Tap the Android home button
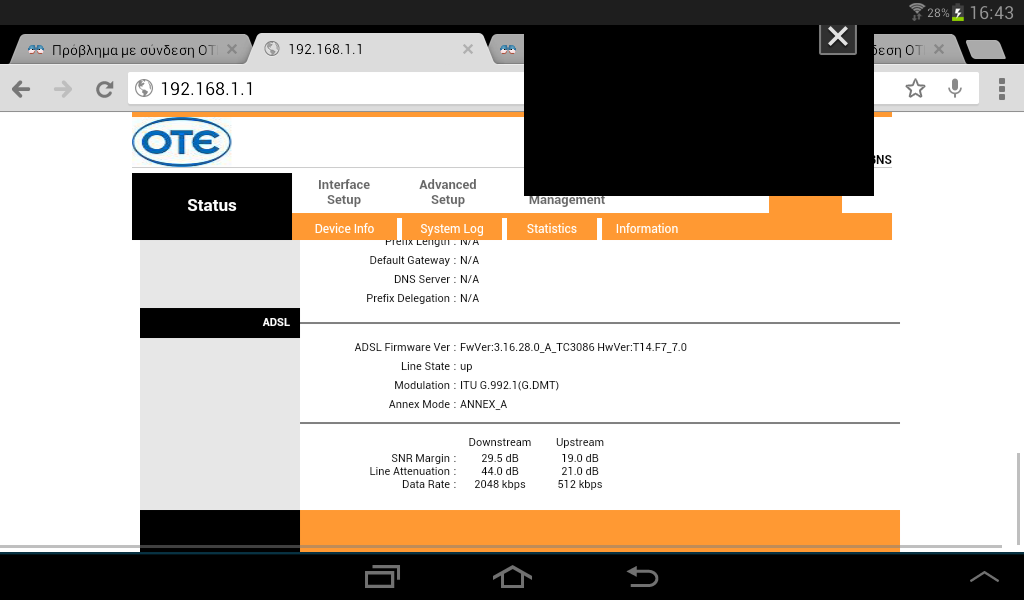The height and width of the screenshot is (600, 1024). (x=512, y=577)
